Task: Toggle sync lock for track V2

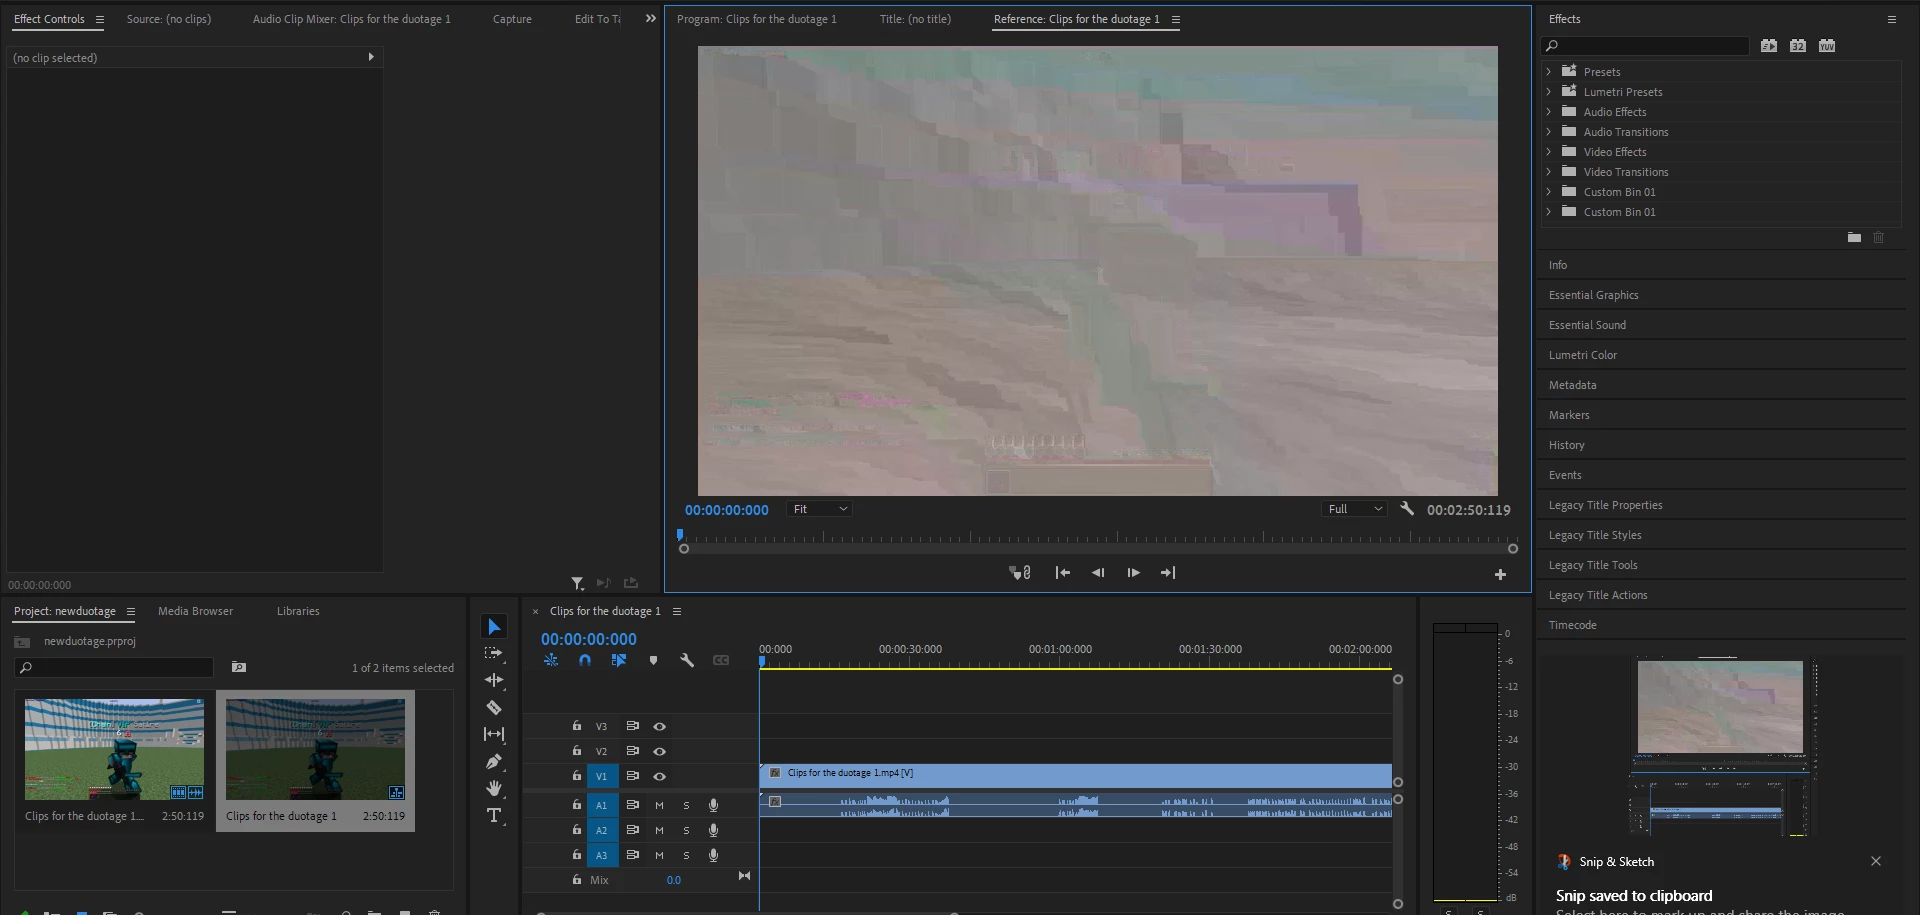Action: tap(632, 751)
